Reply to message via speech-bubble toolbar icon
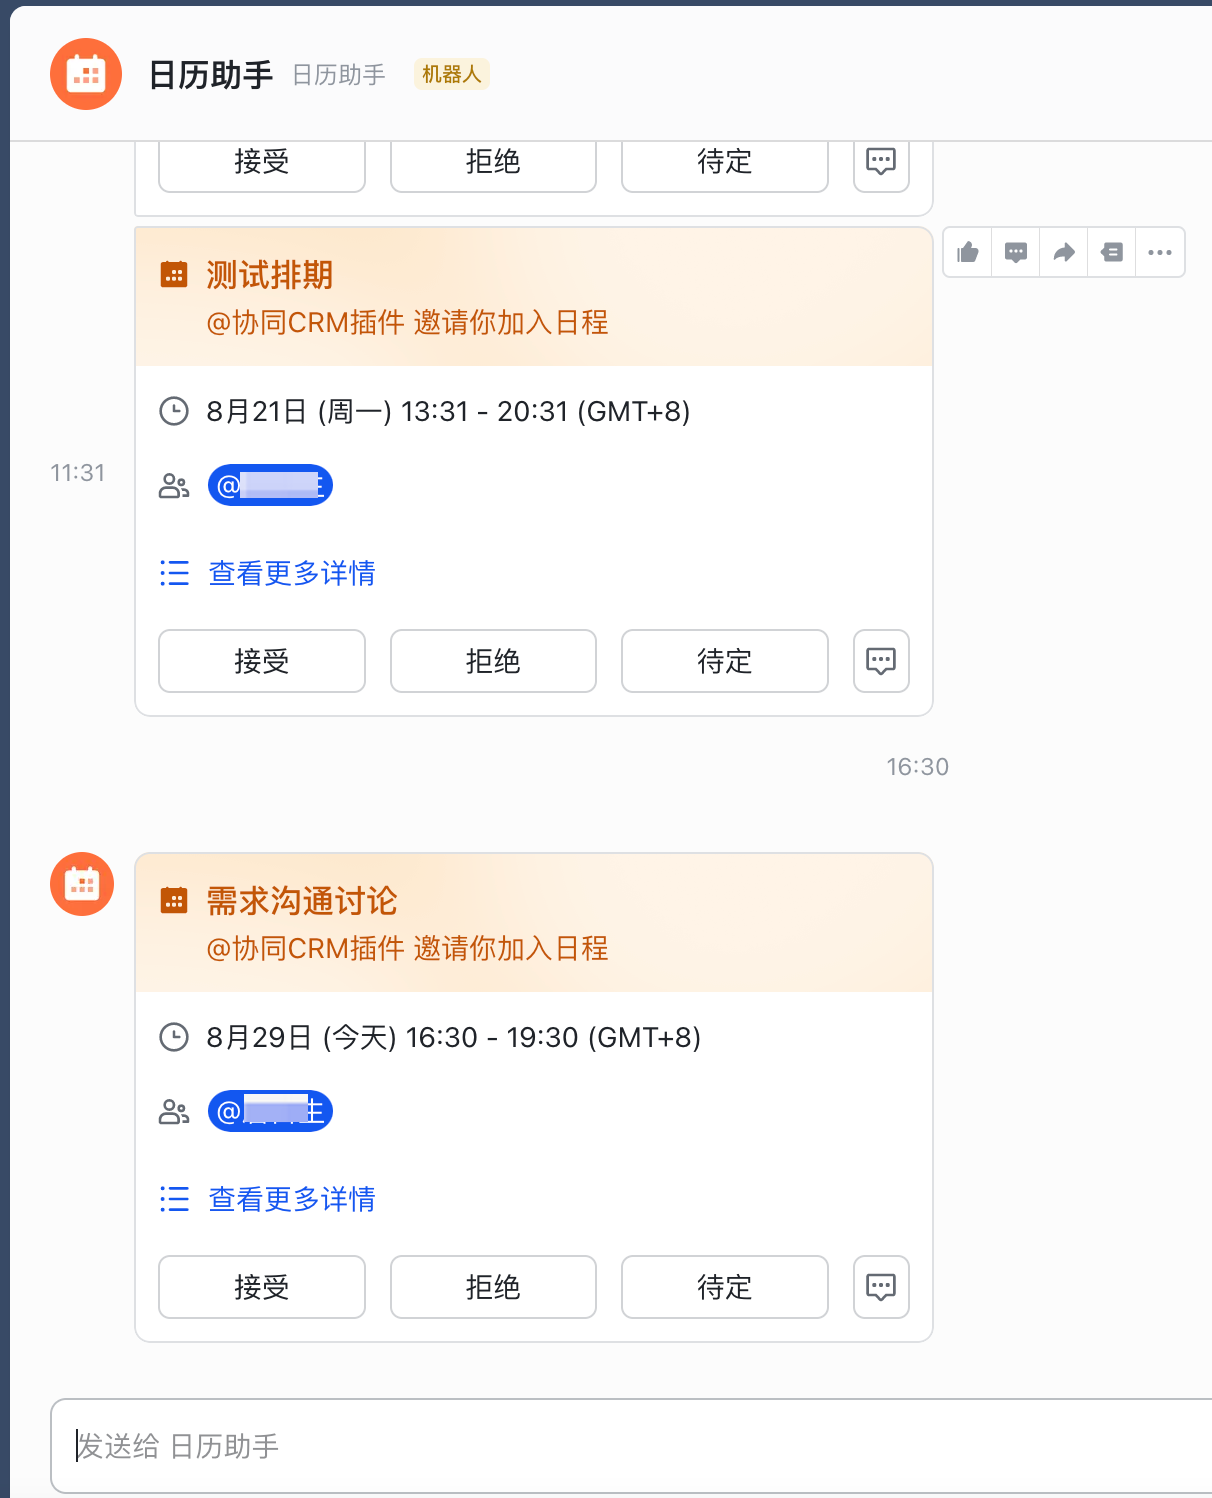This screenshot has width=1212, height=1498. point(1015,252)
